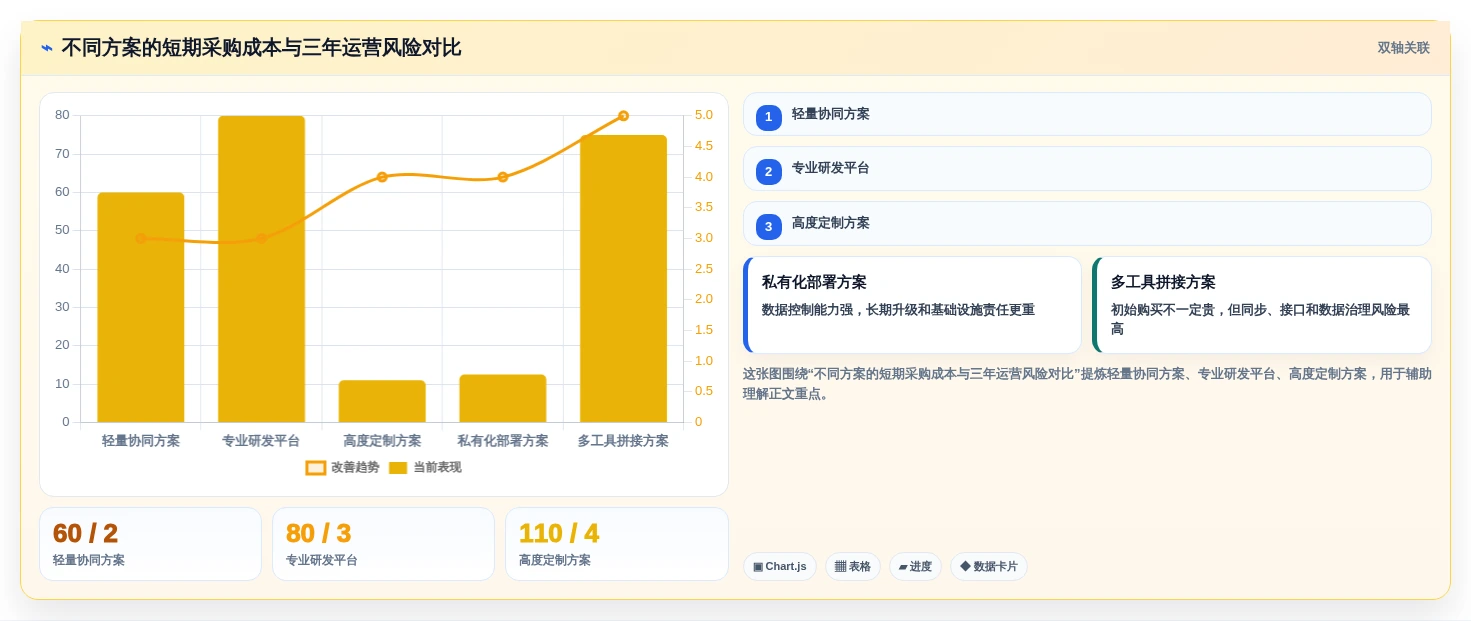
Task: Open the 多工具拼接方案 card
Action: point(1261,305)
